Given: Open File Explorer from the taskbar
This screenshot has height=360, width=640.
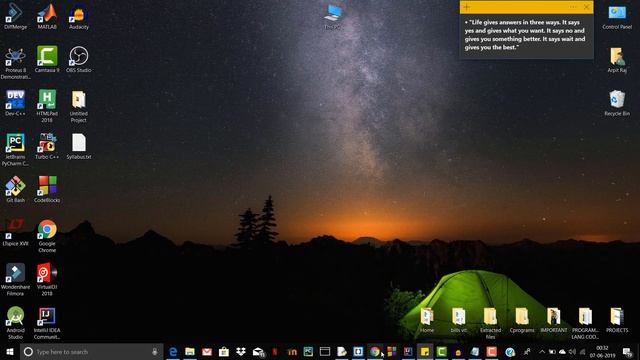Looking at the screenshot, I should 190,351.
